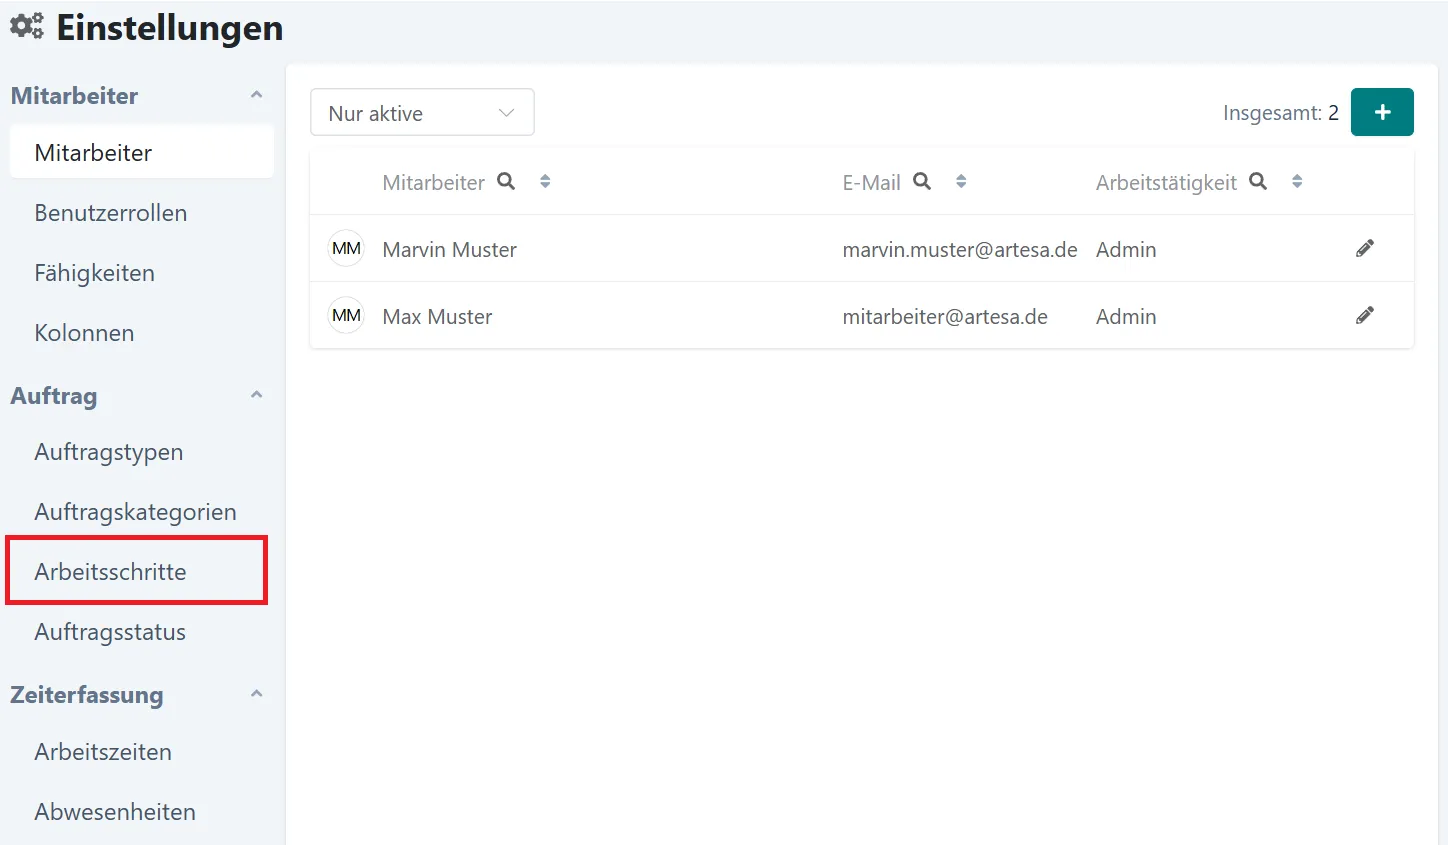The image size is (1448, 845).
Task: Click the search icon beside E-Mail column
Action: tap(922, 181)
